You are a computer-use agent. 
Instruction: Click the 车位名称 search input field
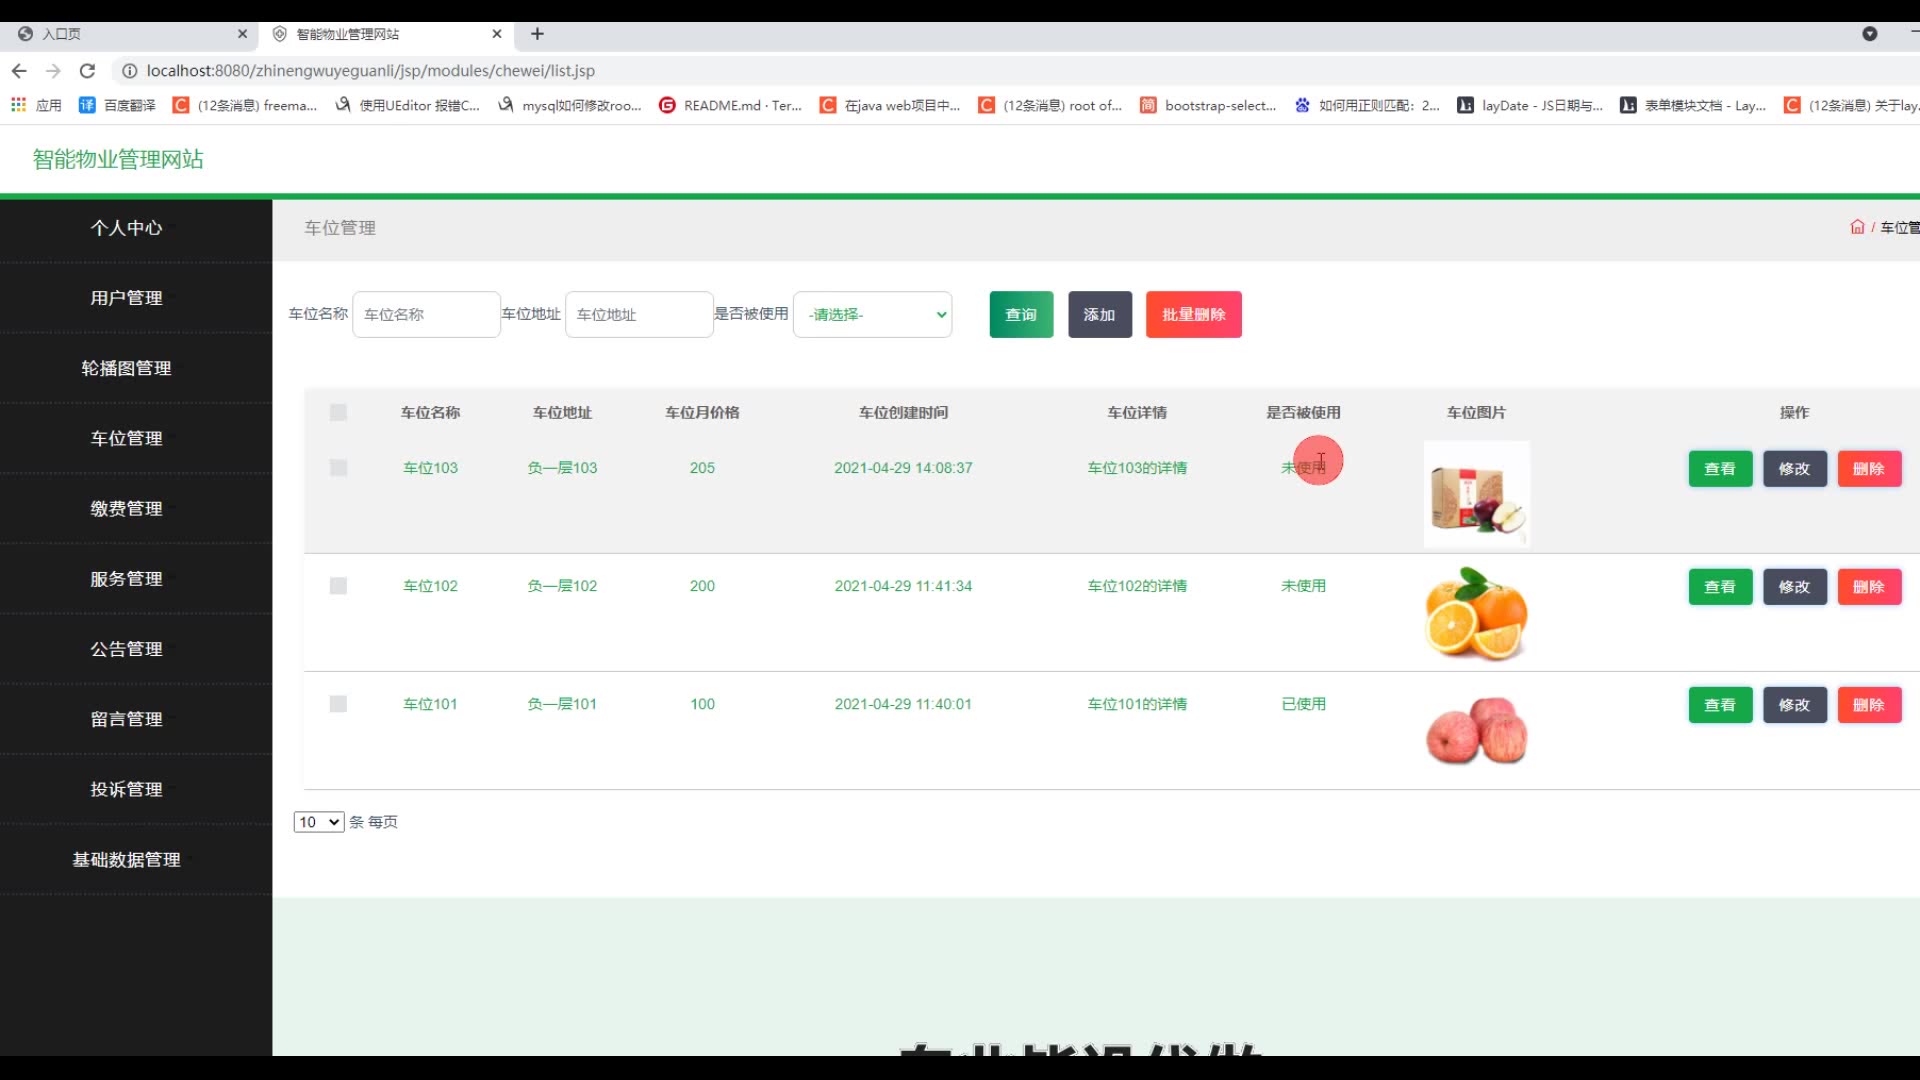426,315
